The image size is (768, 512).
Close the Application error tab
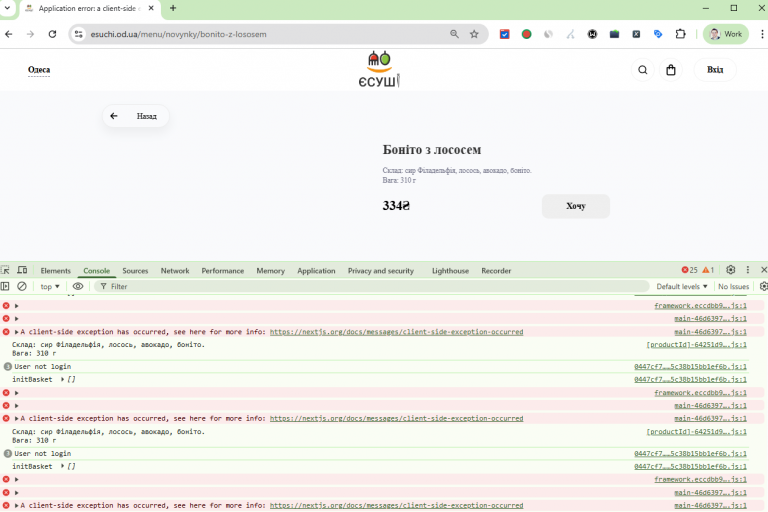point(151,8)
